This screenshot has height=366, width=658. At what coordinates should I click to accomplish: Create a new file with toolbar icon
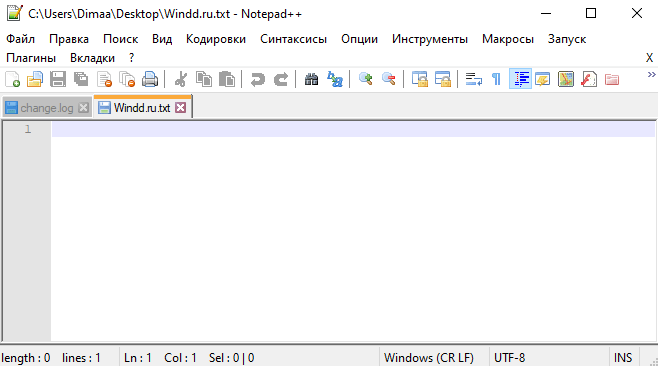13,79
